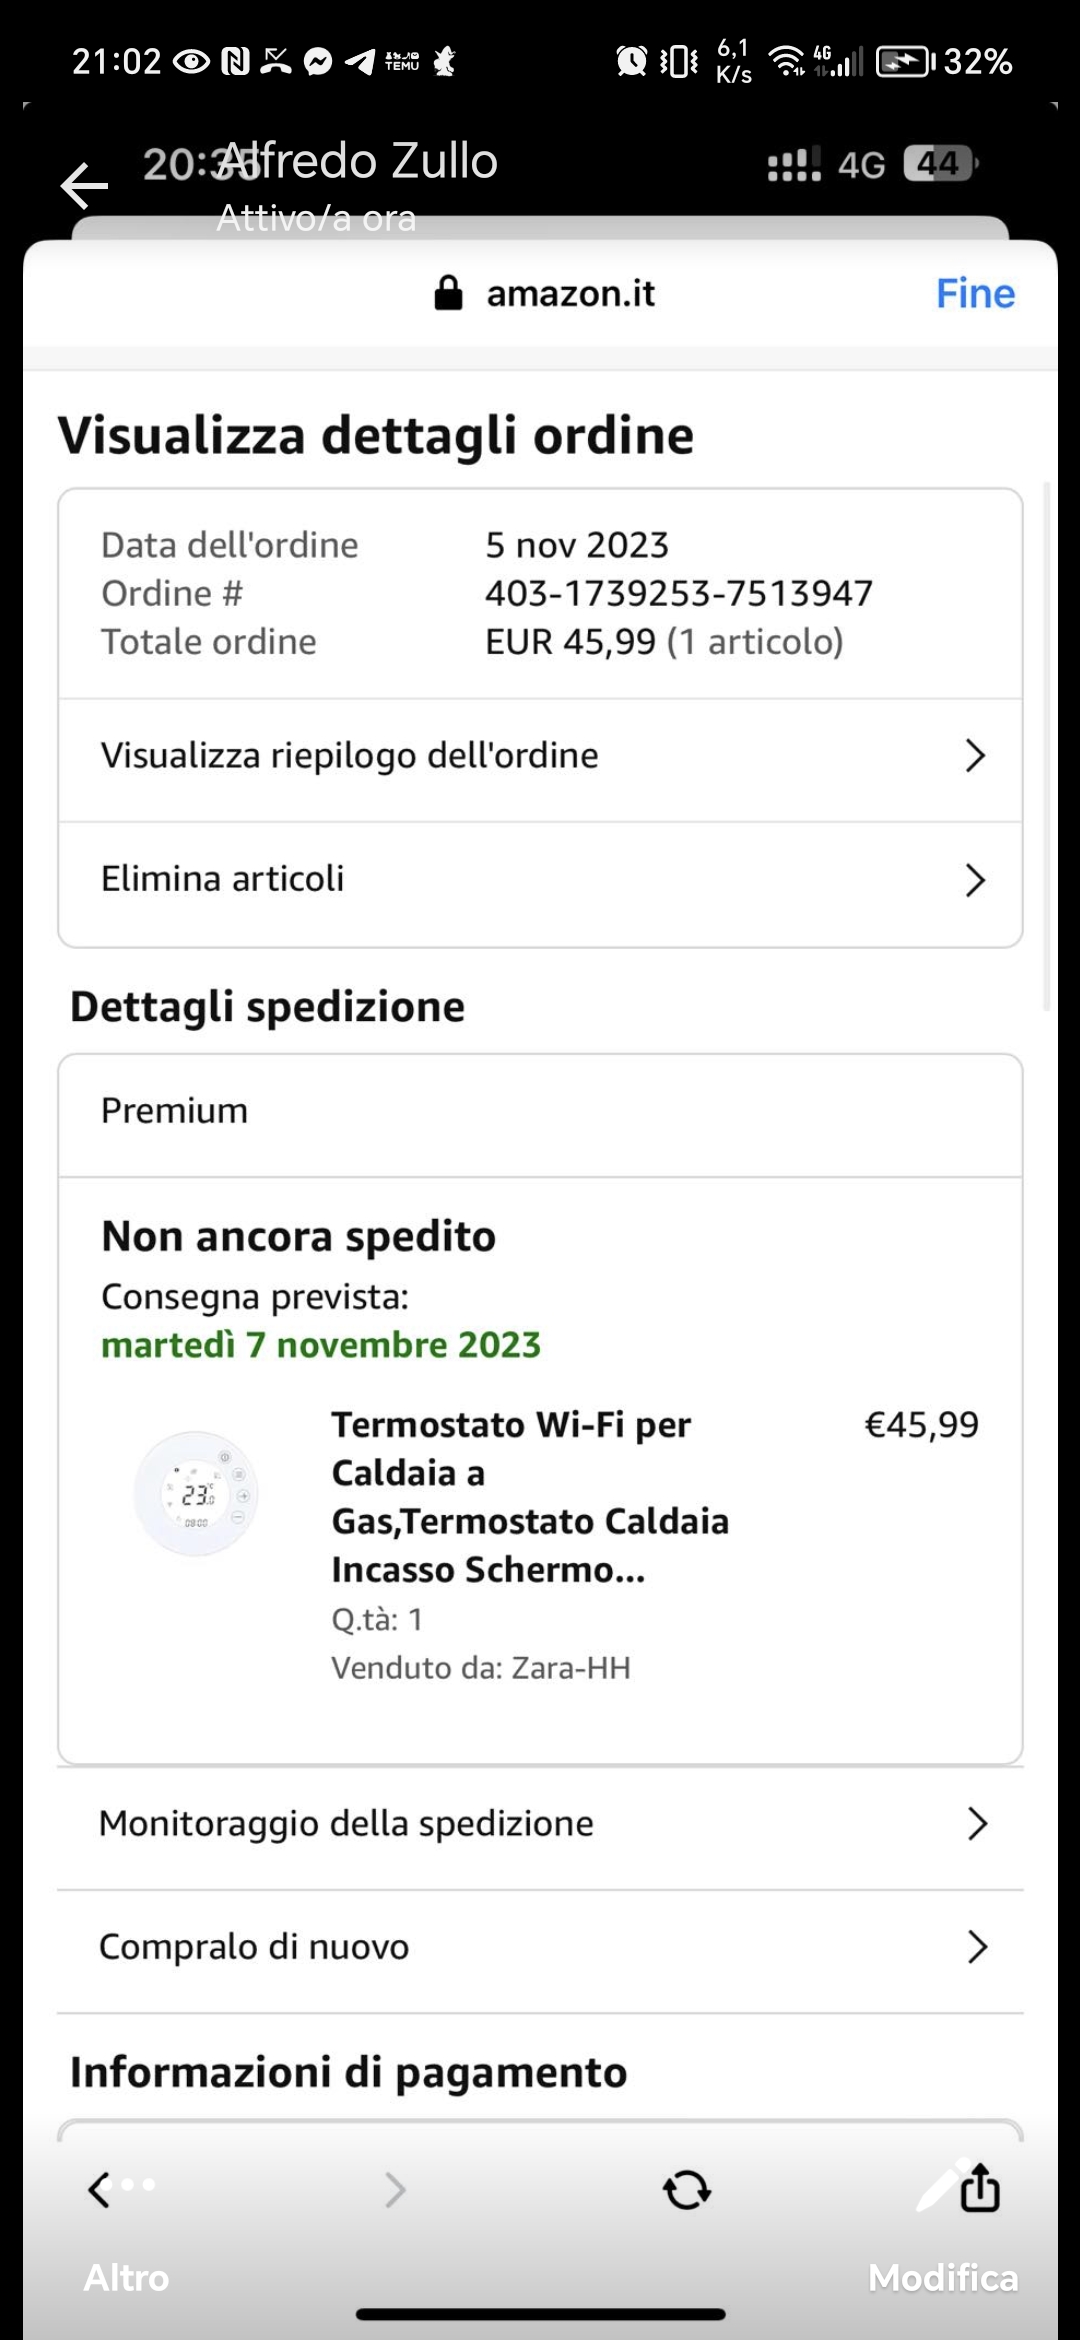Tap the battery indicator in status bar
Image resolution: width=1080 pixels, height=2340 pixels.
point(905,62)
